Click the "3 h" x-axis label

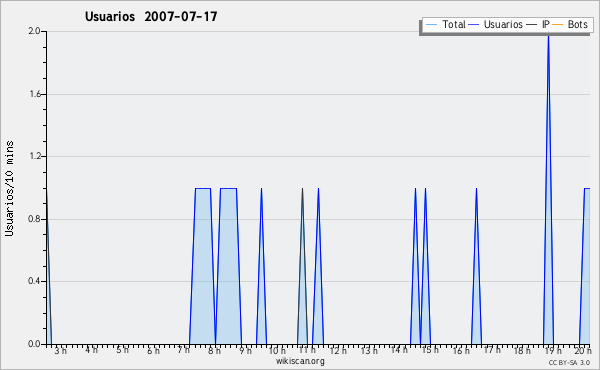point(60,350)
